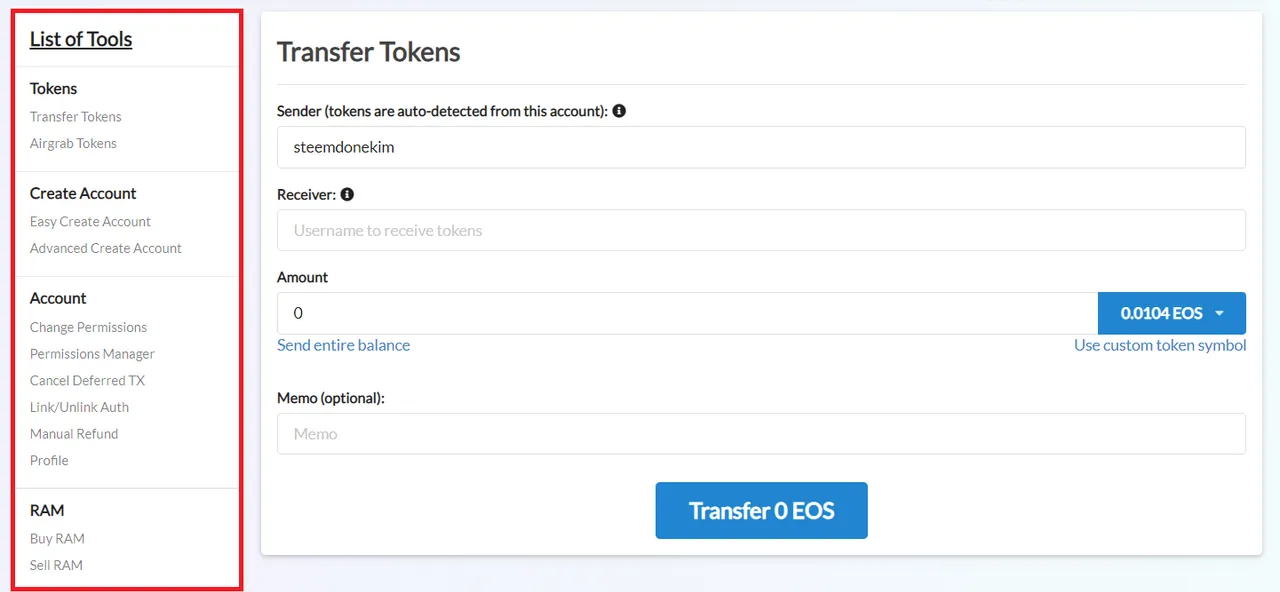Click into the Memo input field
The width and height of the screenshot is (1280, 592).
761,434
